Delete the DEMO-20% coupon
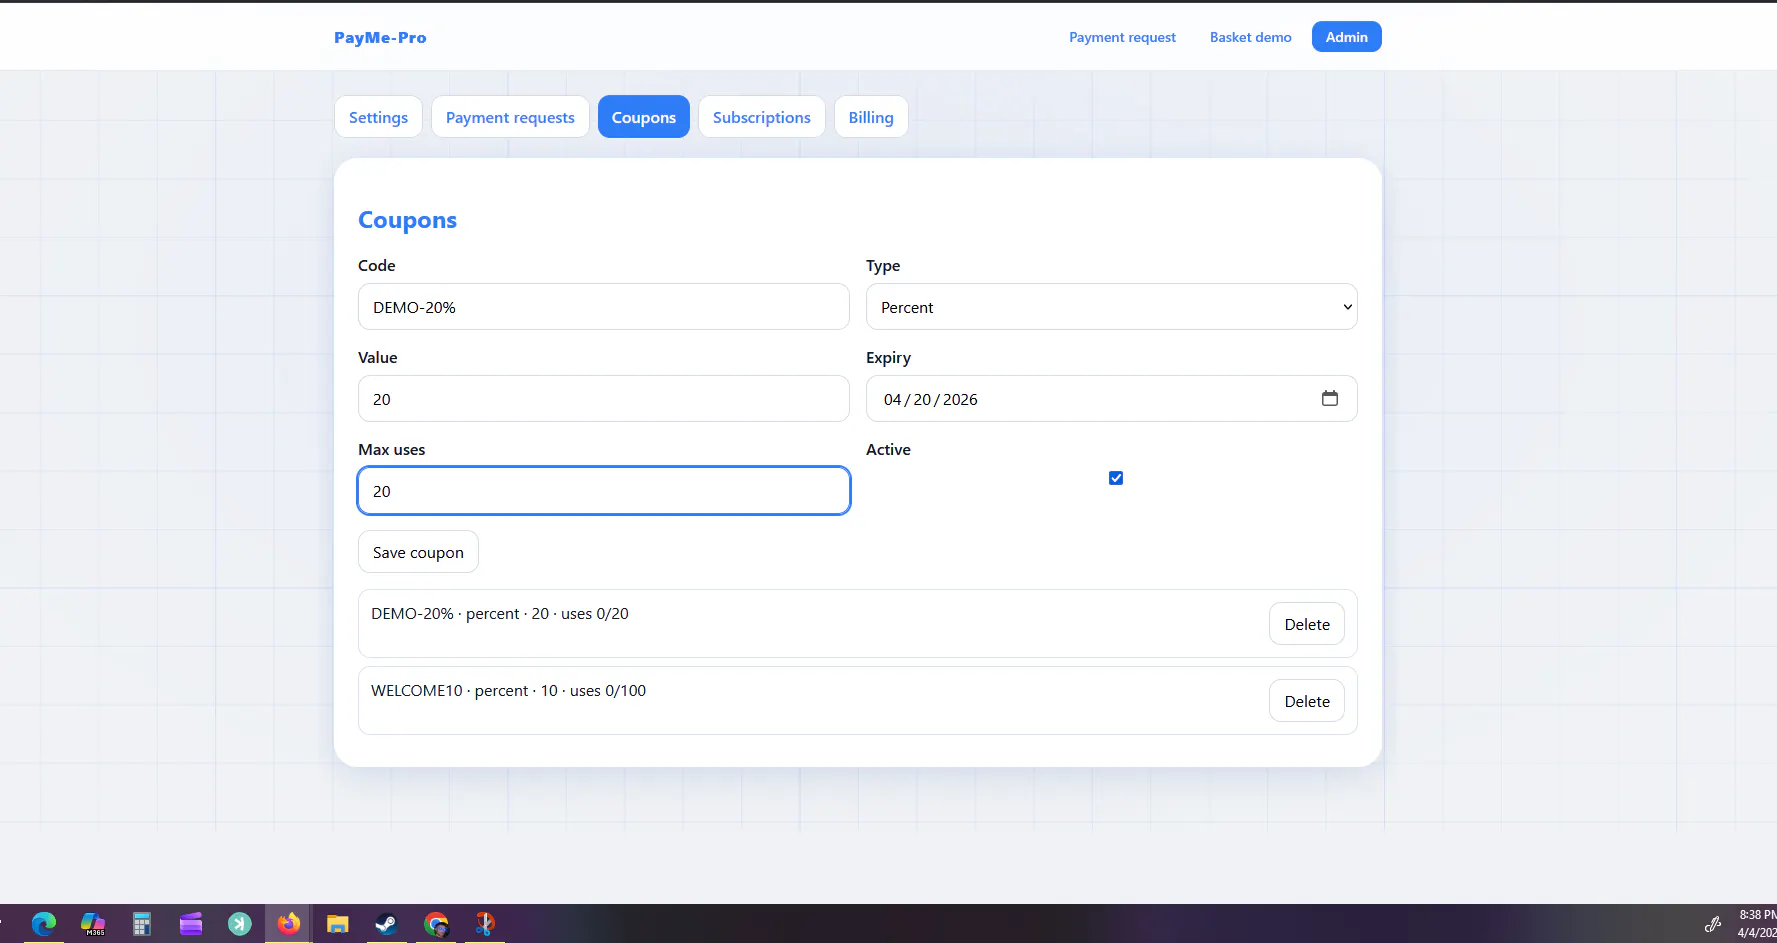The width and height of the screenshot is (1777, 943). coord(1307,624)
